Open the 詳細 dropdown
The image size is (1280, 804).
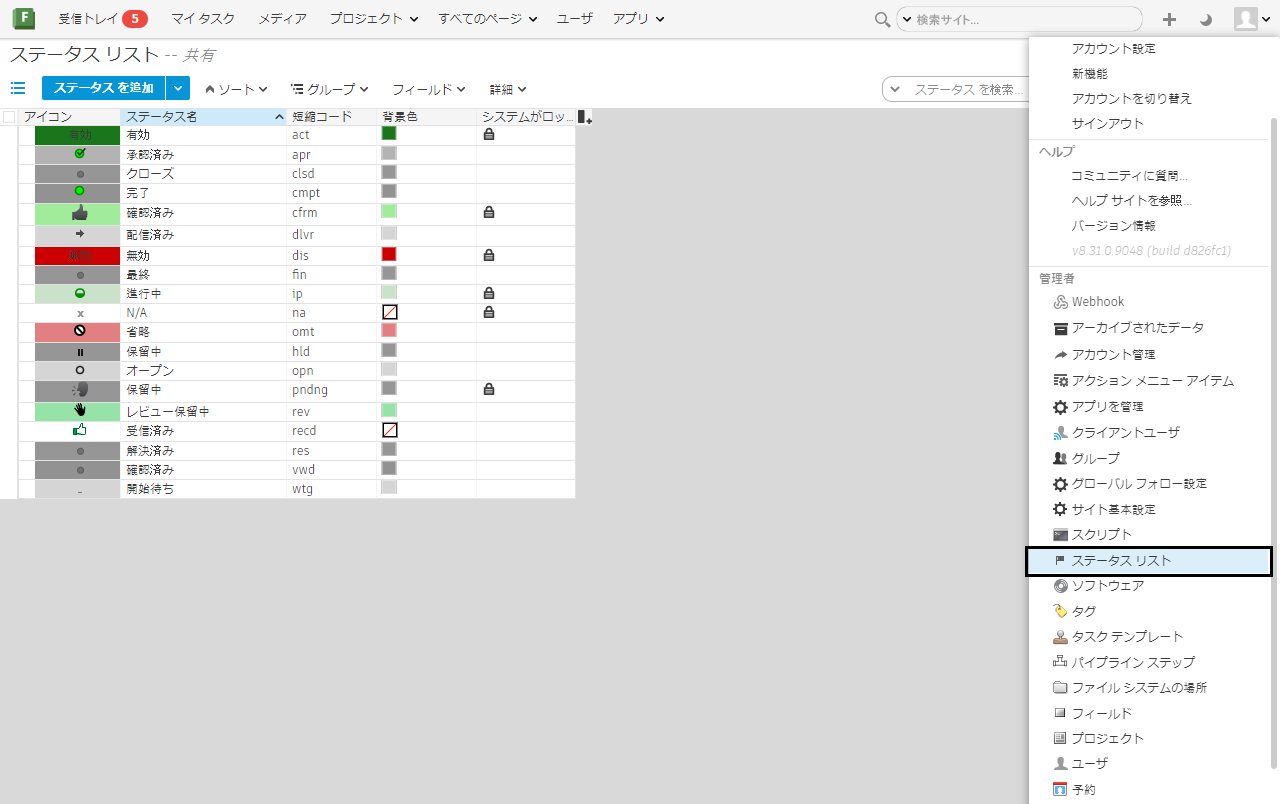coord(508,89)
